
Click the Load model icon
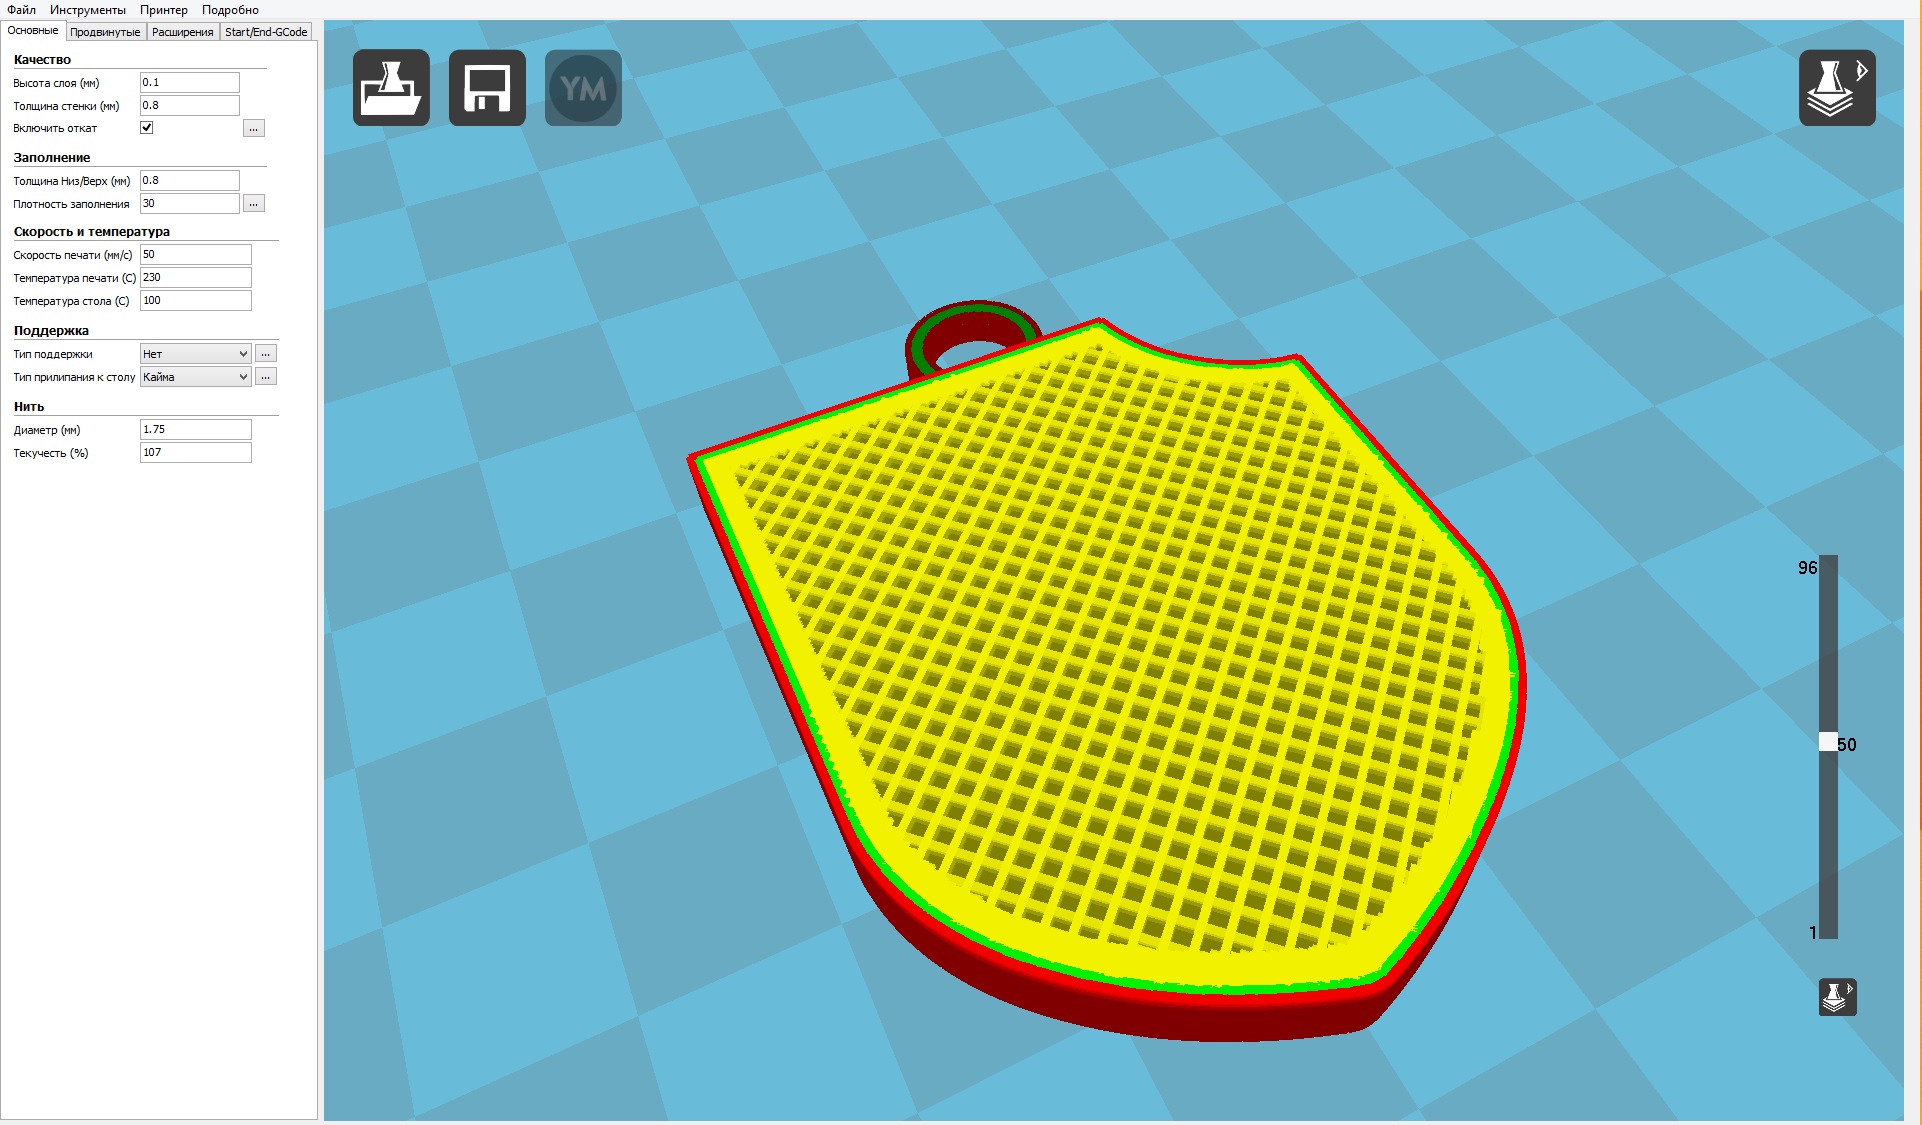[391, 88]
